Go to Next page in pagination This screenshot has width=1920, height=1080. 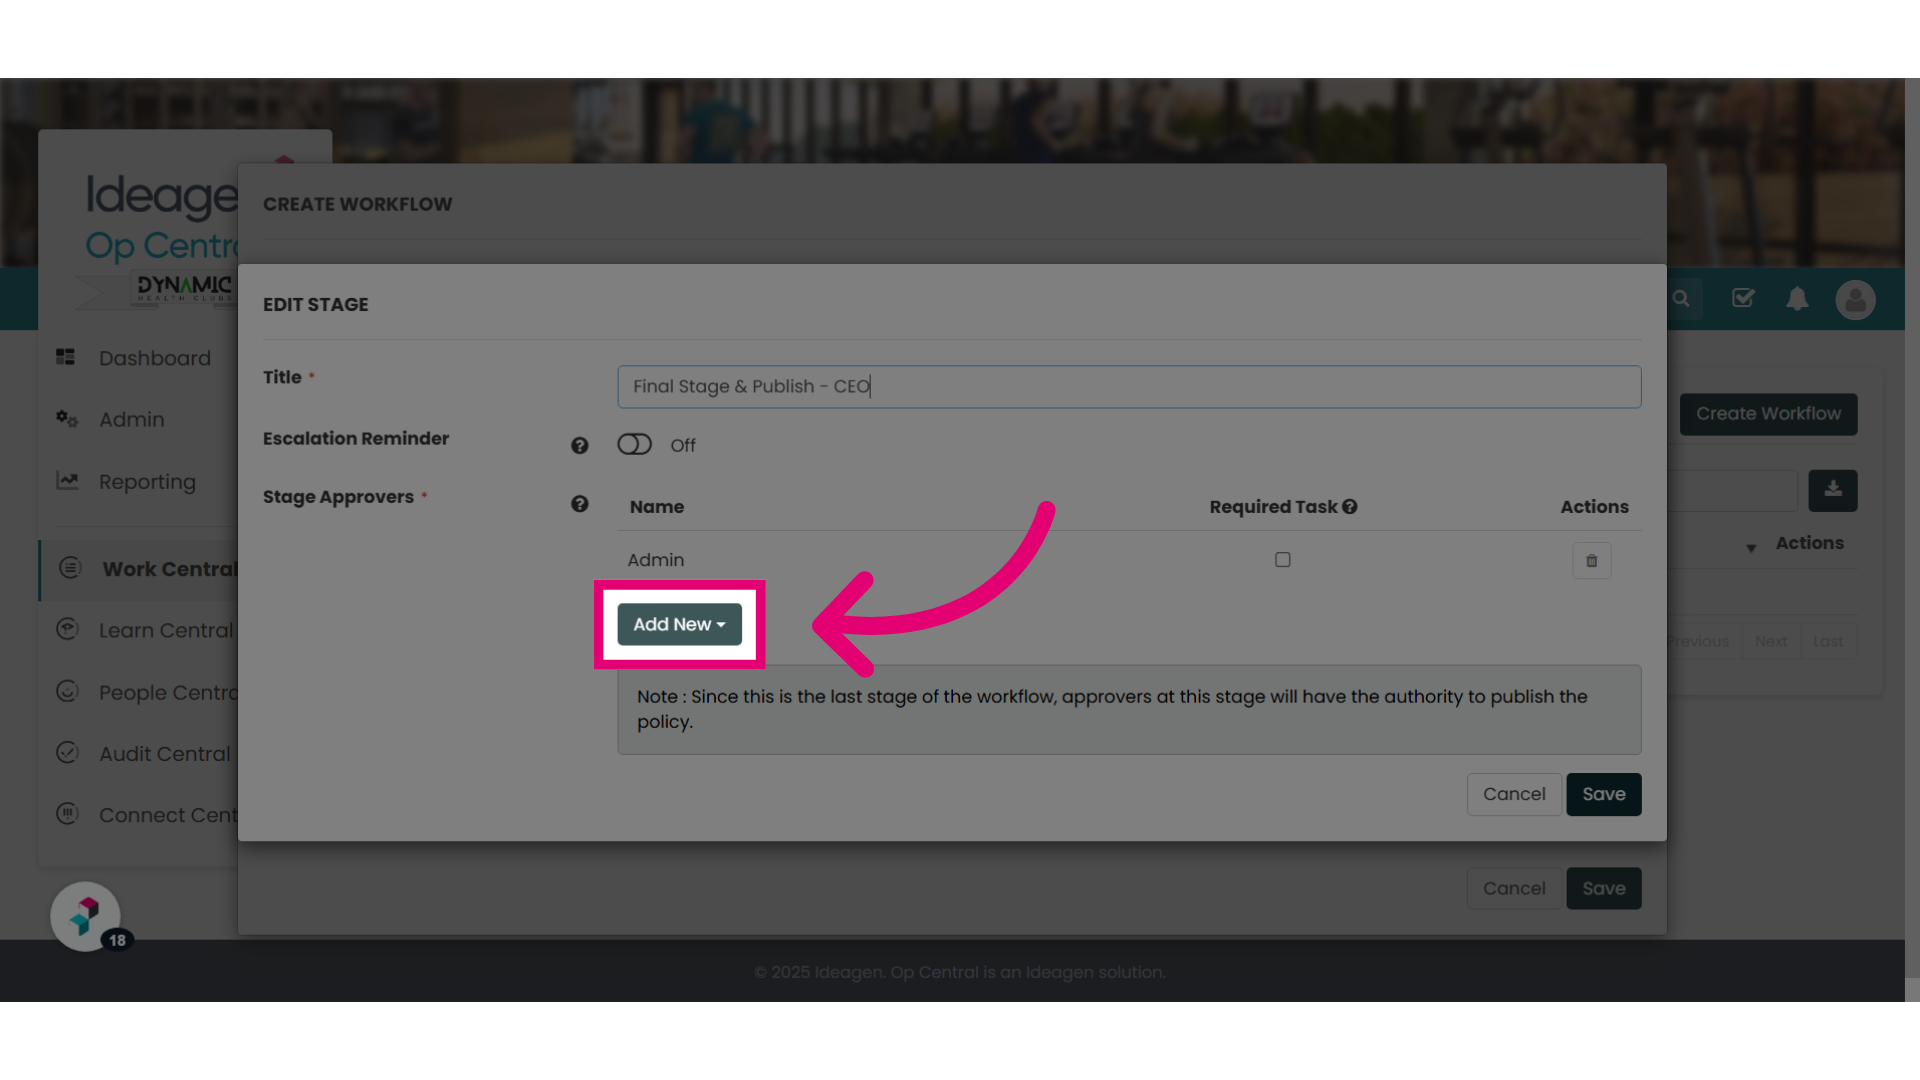pyautogui.click(x=1771, y=642)
